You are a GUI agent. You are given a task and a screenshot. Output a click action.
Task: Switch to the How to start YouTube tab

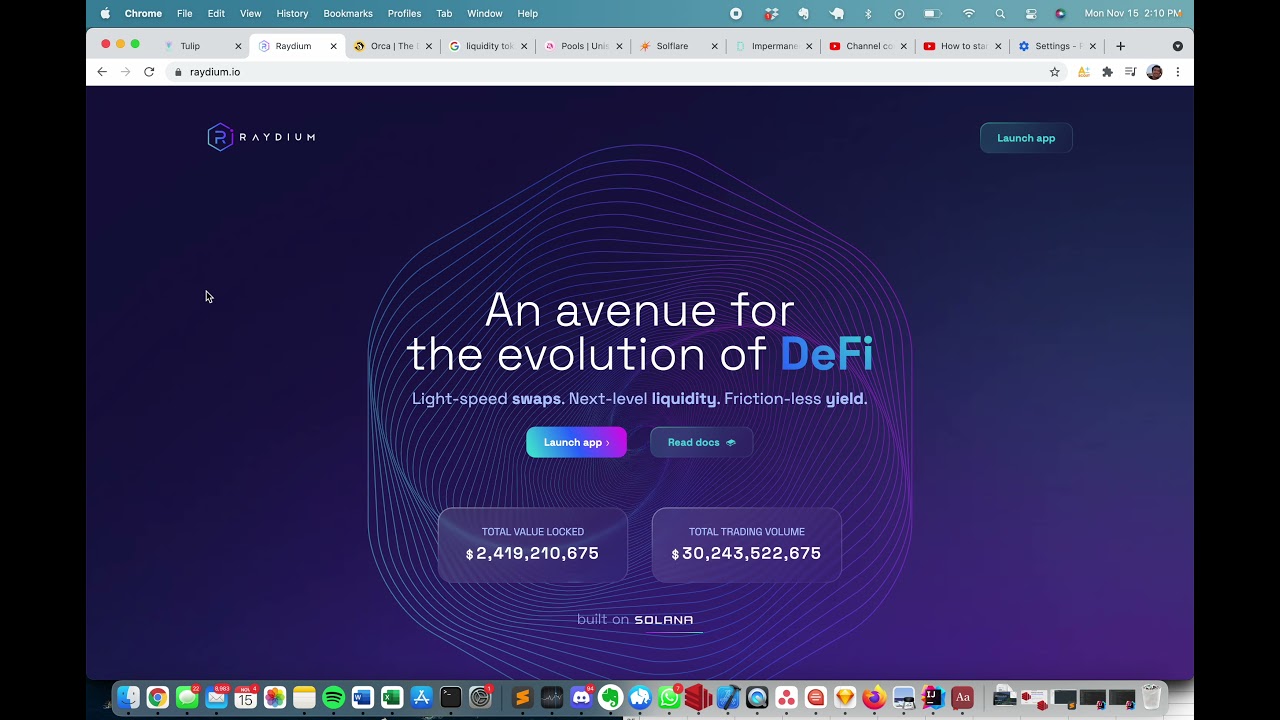[963, 46]
